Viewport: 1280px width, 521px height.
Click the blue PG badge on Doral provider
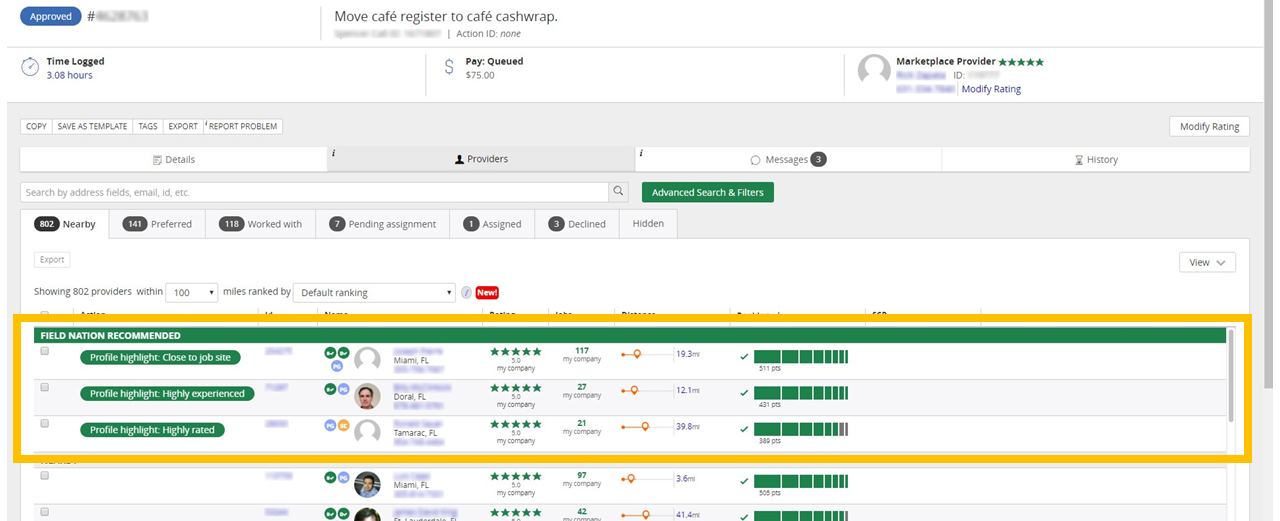(x=343, y=389)
